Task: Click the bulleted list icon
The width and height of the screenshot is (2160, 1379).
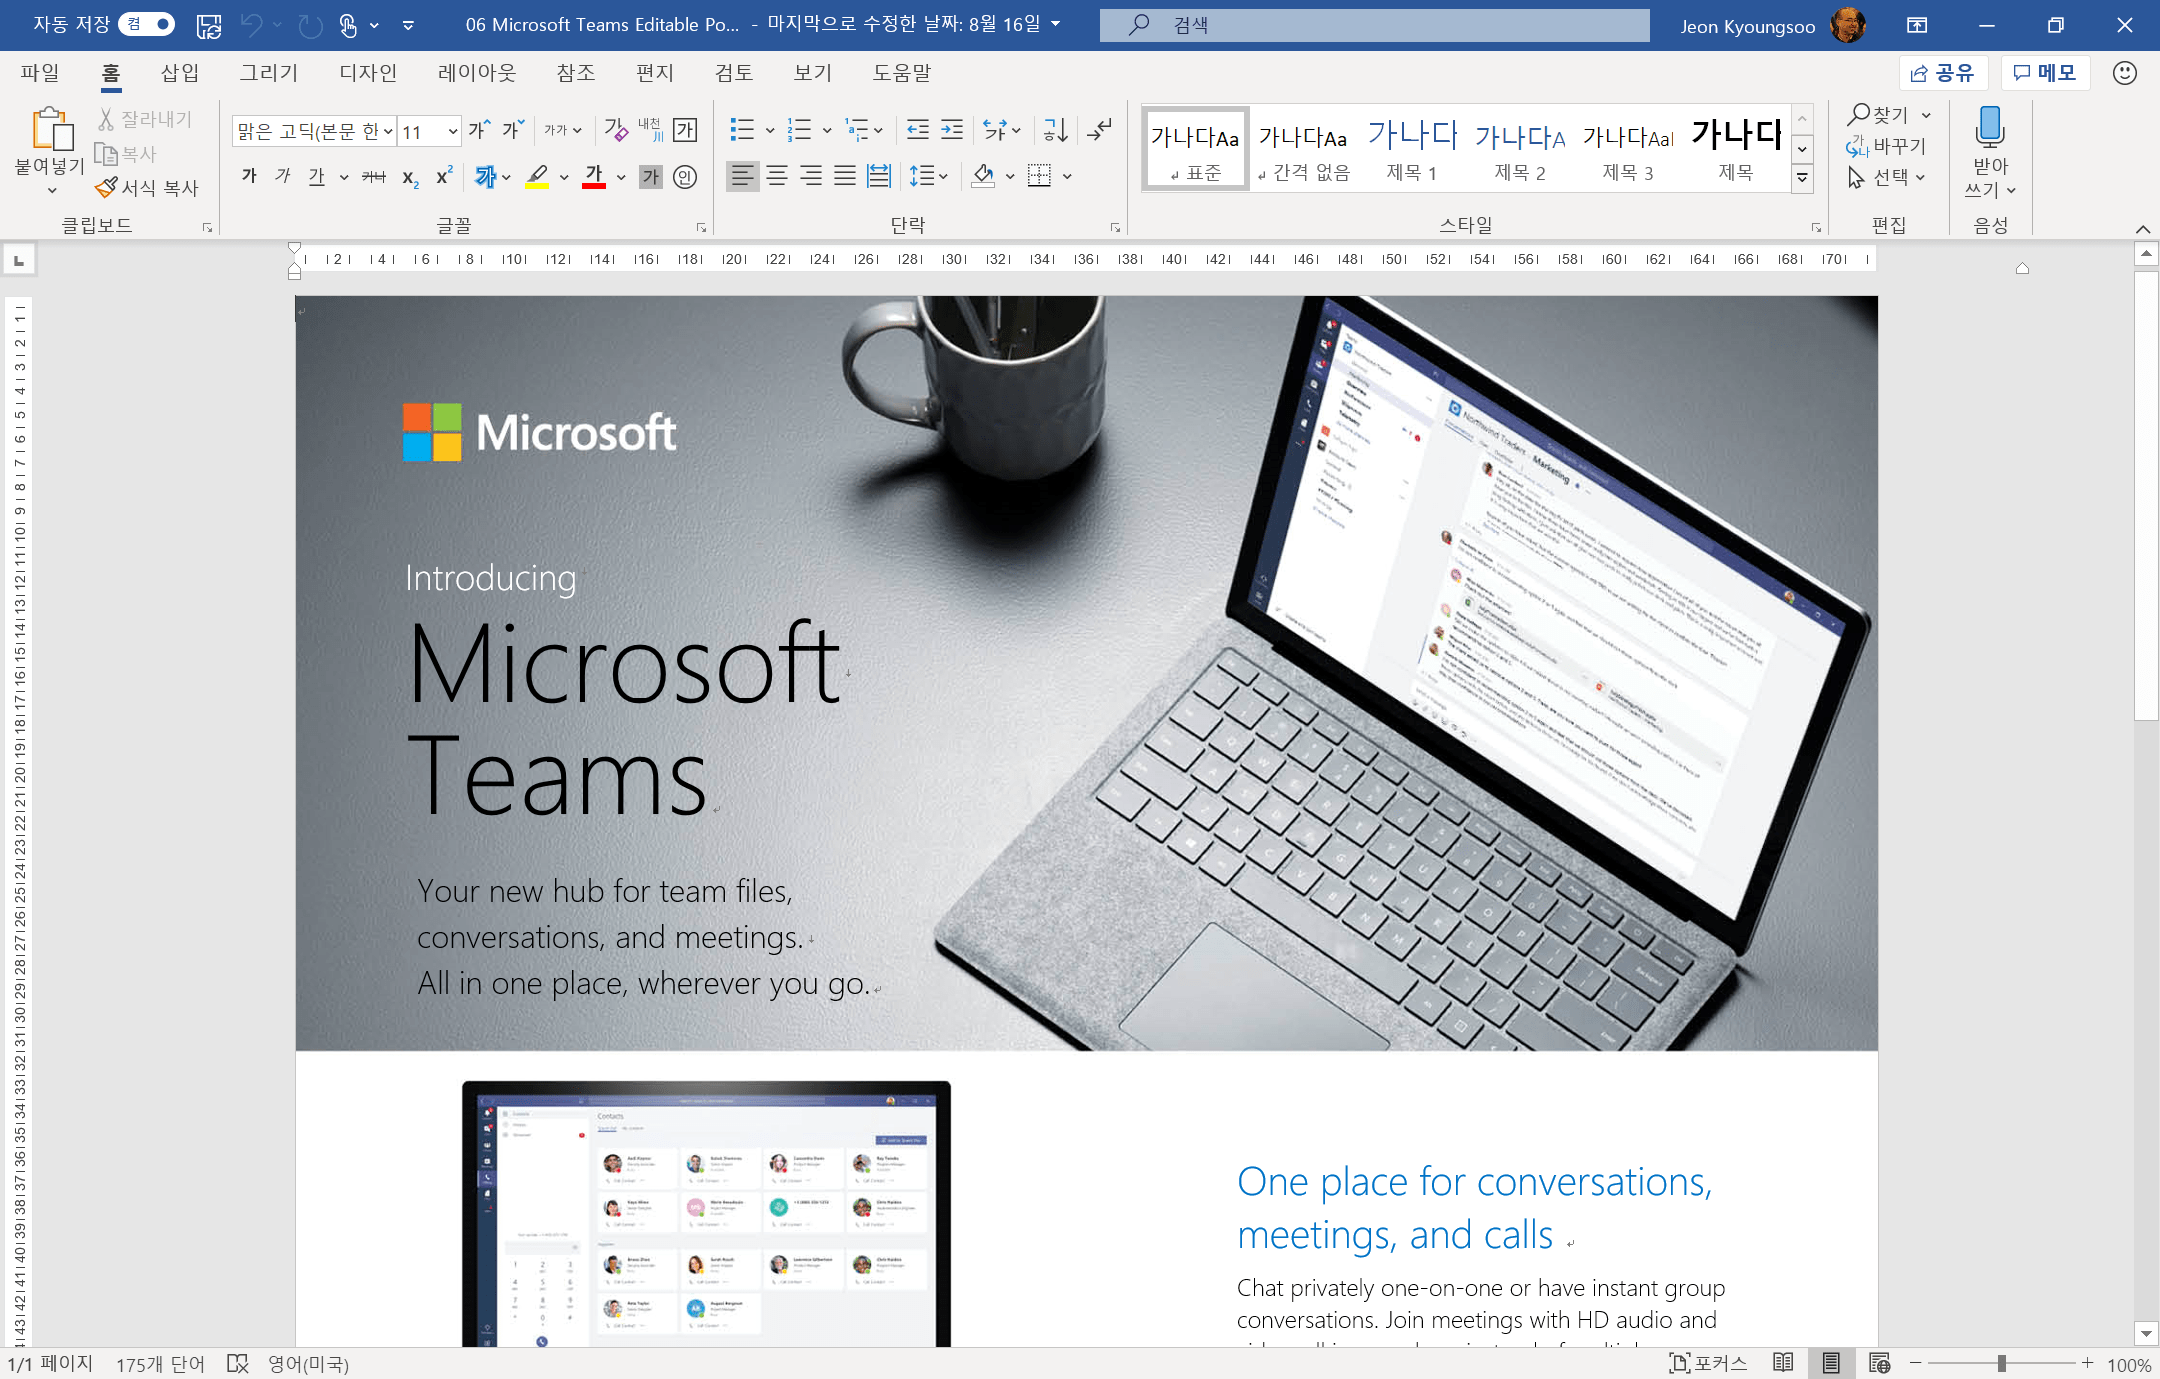Action: (741, 130)
